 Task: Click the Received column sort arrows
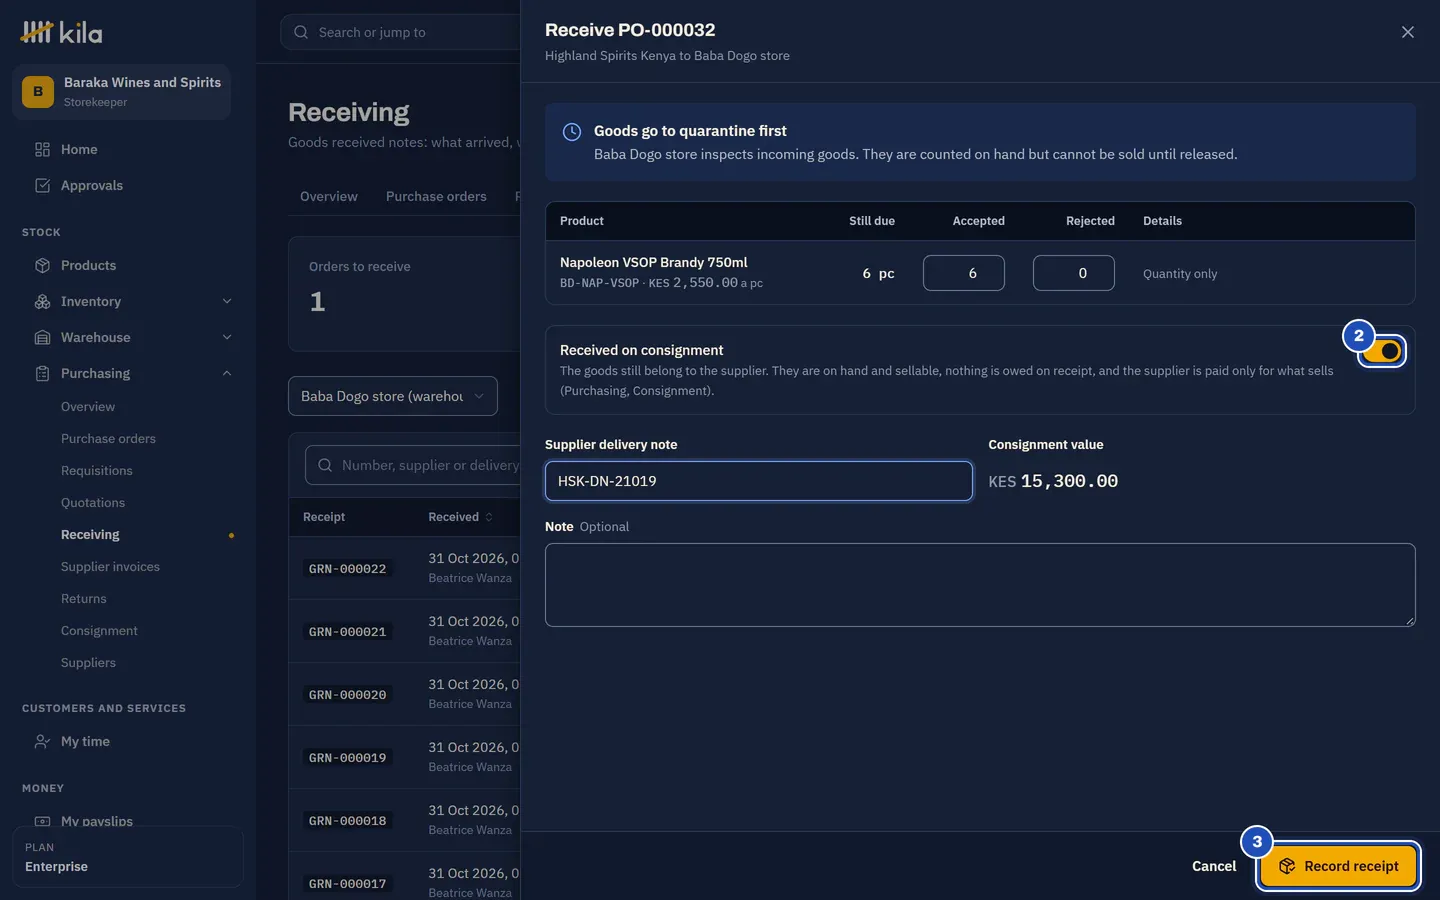(489, 517)
